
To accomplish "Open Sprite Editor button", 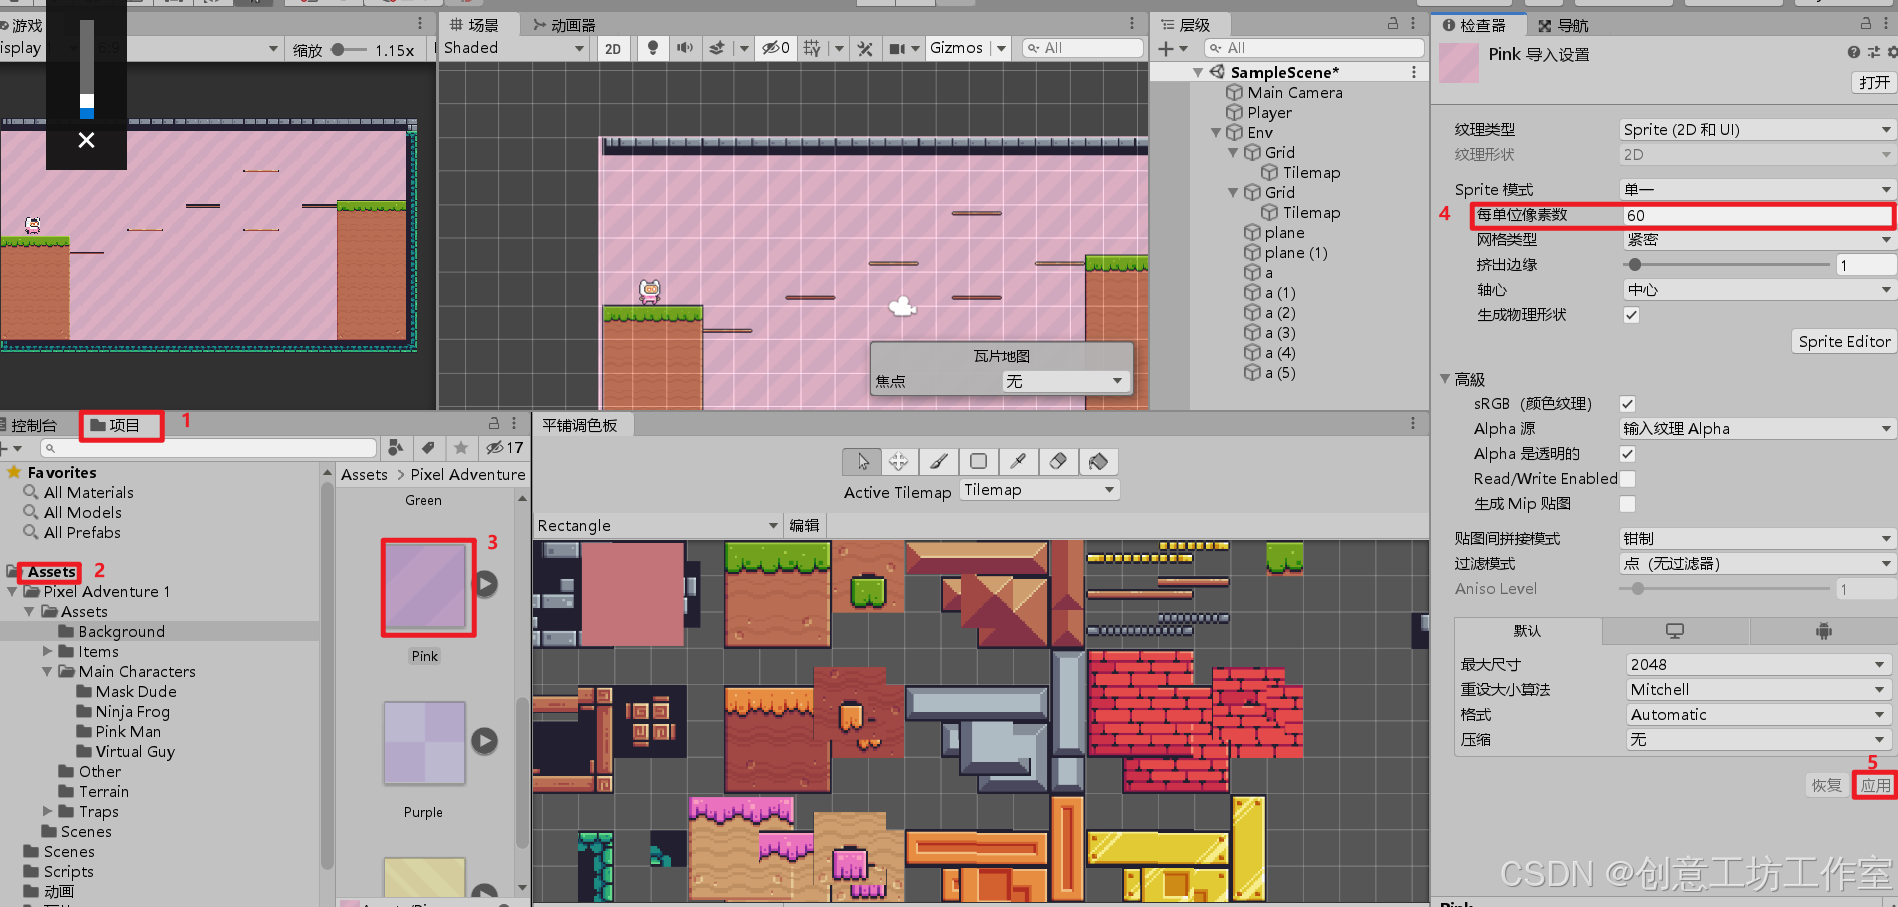I will [1844, 342].
